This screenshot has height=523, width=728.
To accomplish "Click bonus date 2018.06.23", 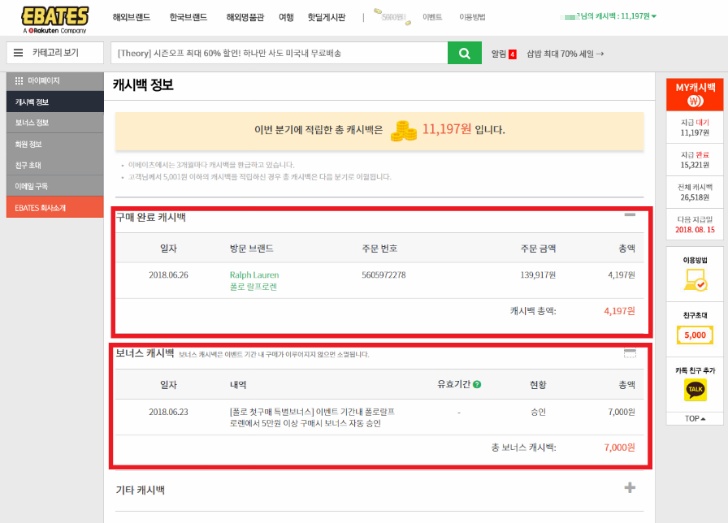I will point(169,412).
